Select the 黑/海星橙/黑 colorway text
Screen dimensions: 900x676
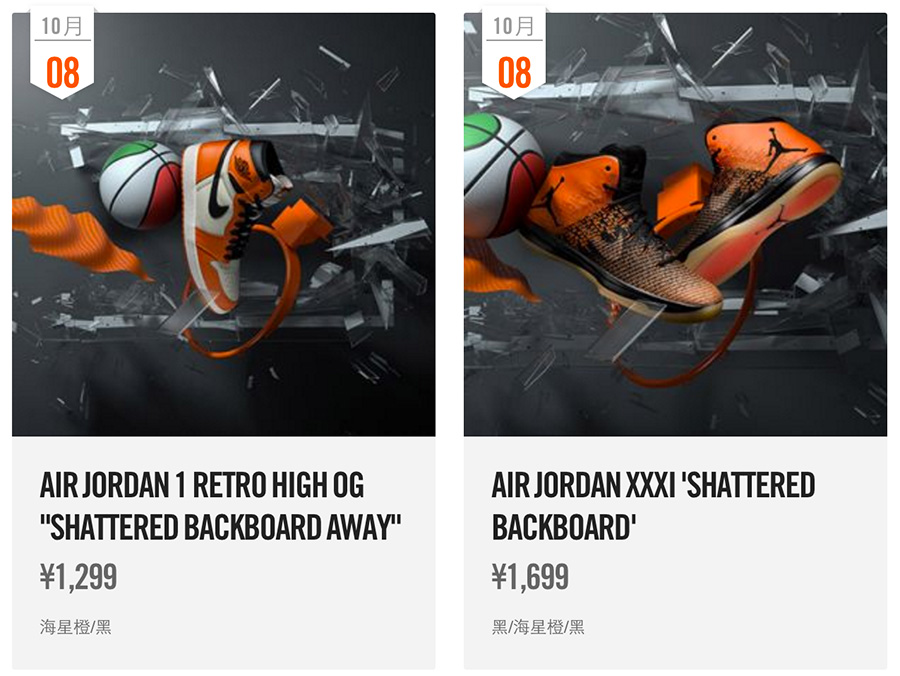[538, 627]
